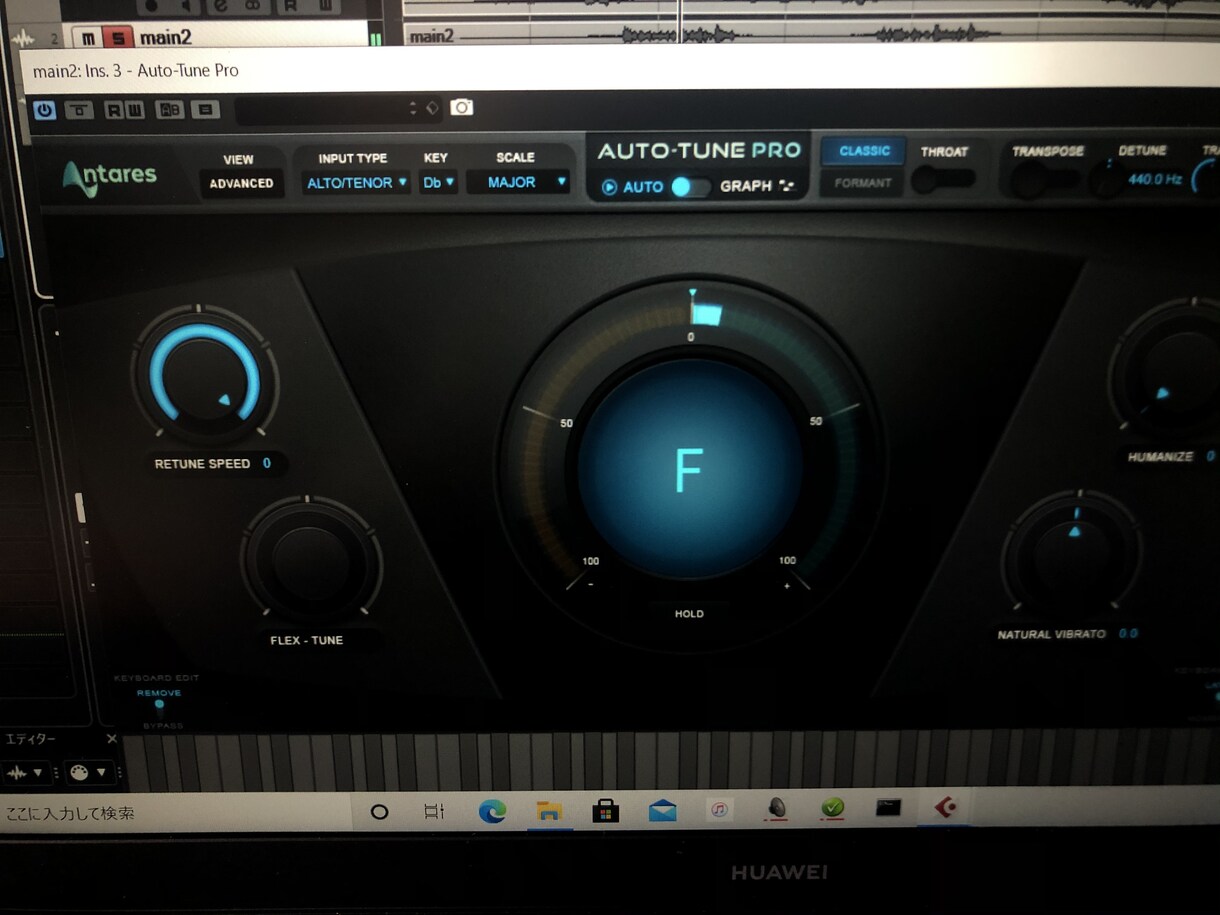
Task: Click the diamond preset management icon
Action: [x=432, y=108]
